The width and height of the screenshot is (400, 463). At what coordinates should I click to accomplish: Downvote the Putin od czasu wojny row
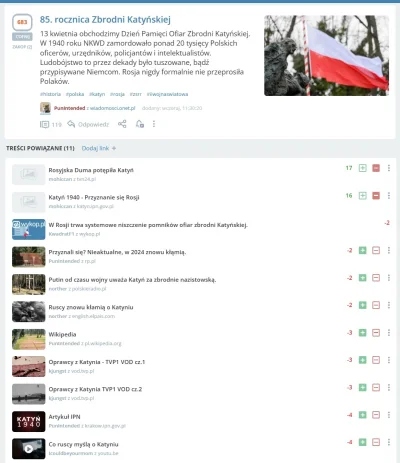click(x=376, y=278)
